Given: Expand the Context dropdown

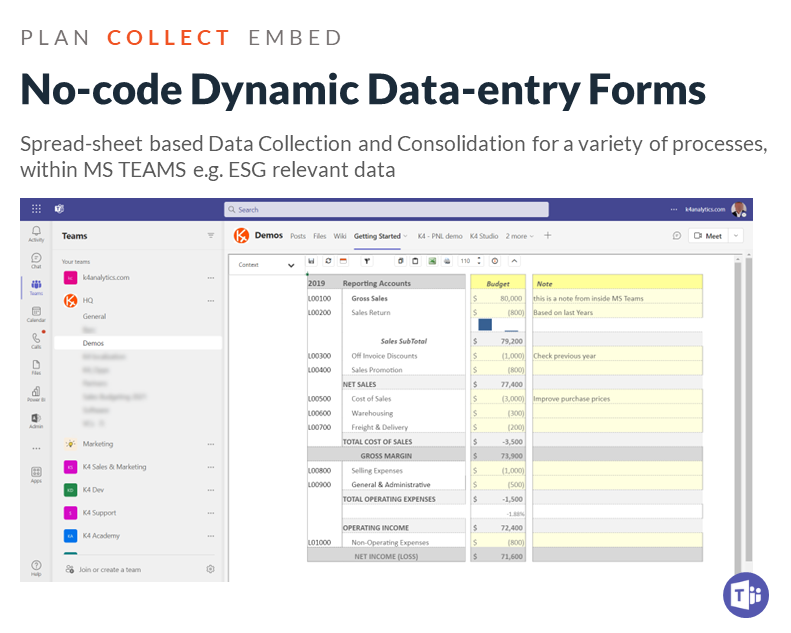Looking at the screenshot, I should 290,265.
